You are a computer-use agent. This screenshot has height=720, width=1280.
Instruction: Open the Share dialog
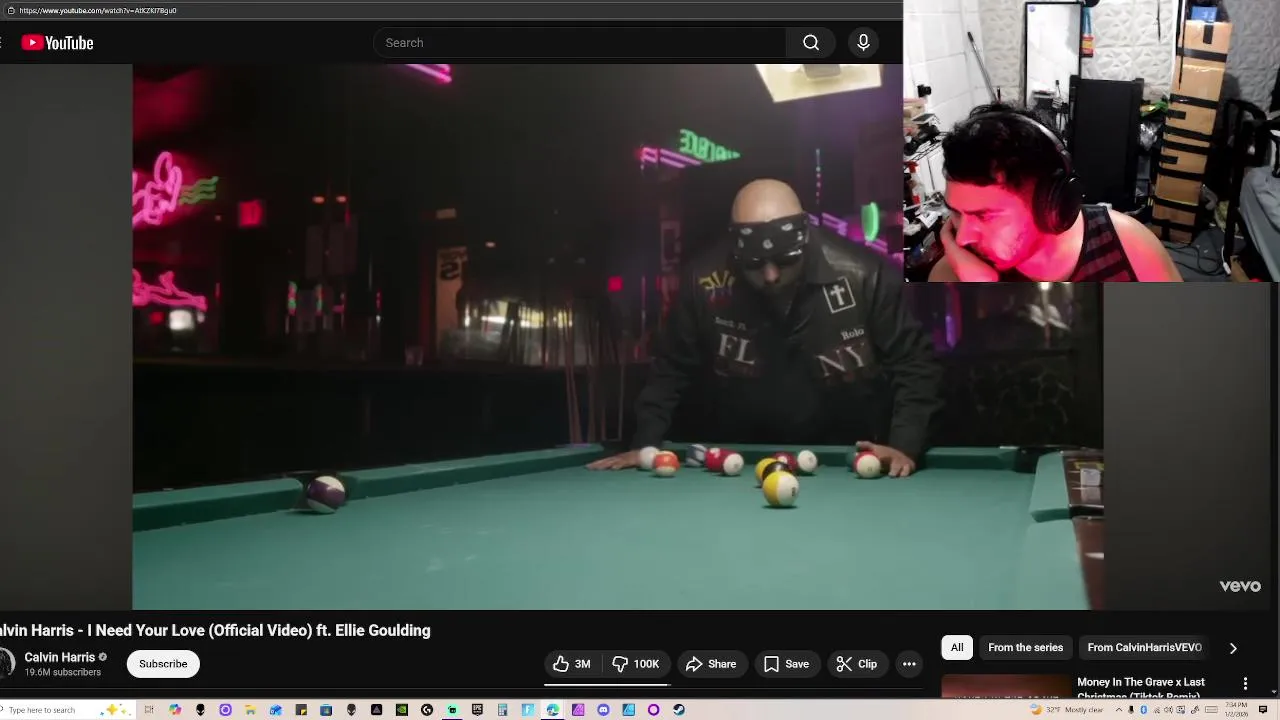pyautogui.click(x=711, y=664)
